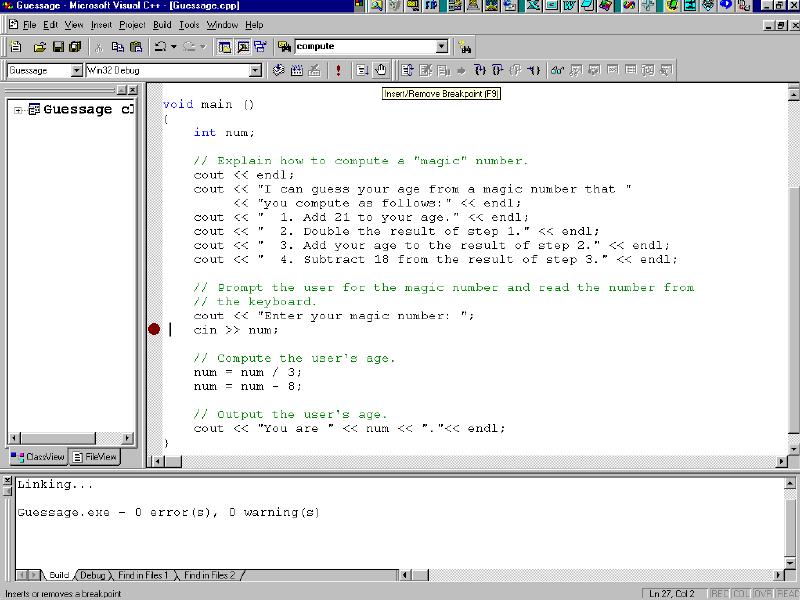Switch to the ClassView tab
This screenshot has width=800, height=600.
pos(38,457)
